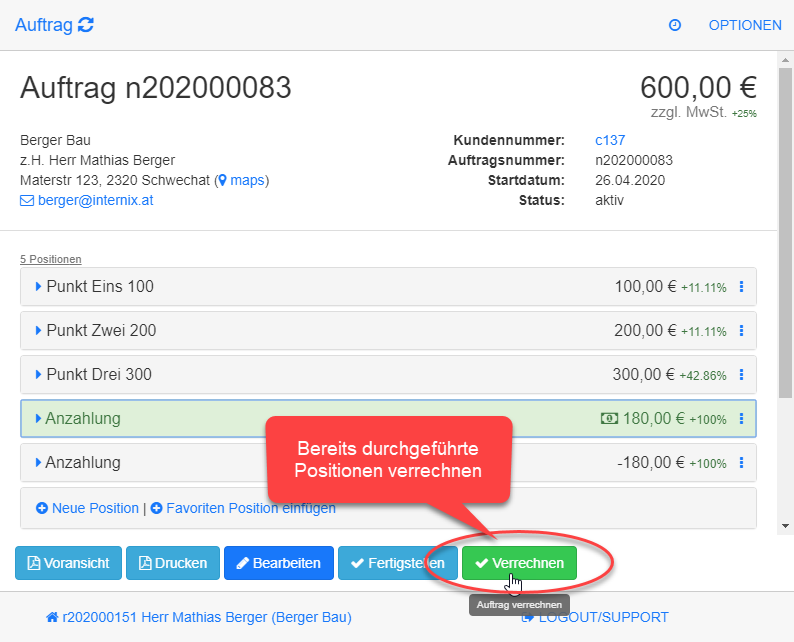Viewport: 794px width, 642px height.
Task: Click the Status value aktiv
Action: tap(609, 200)
